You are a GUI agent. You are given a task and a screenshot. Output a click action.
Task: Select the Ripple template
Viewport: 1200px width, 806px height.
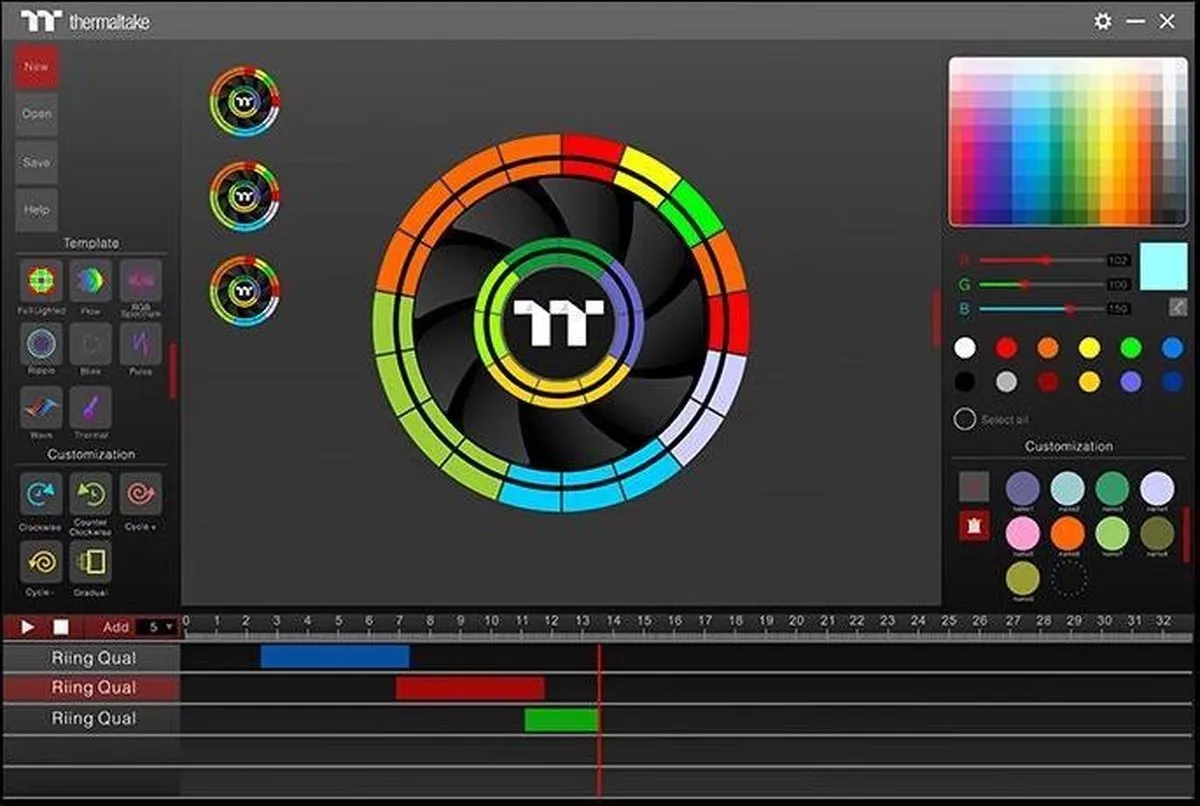point(41,344)
